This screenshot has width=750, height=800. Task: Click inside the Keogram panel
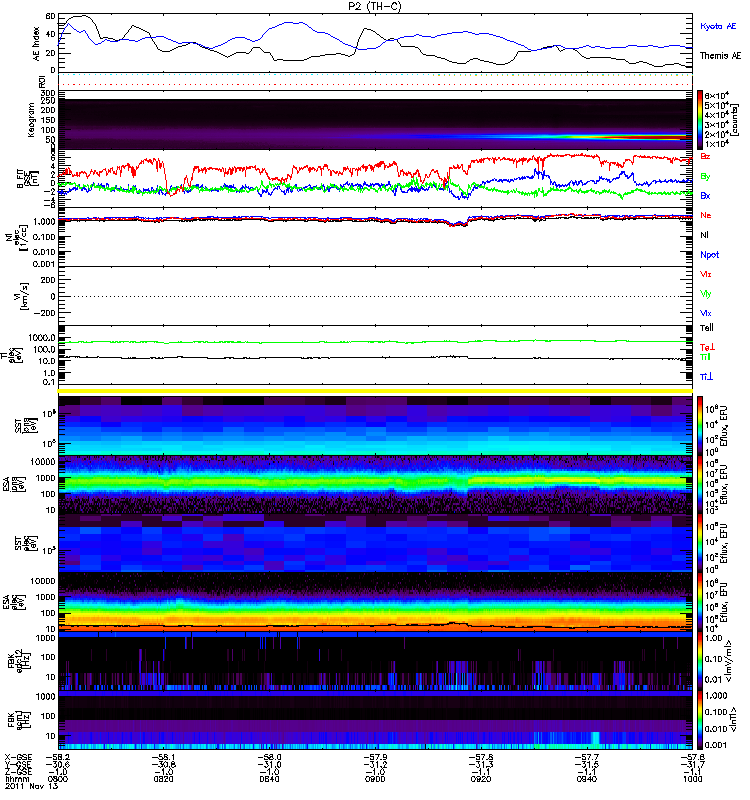tap(375, 120)
